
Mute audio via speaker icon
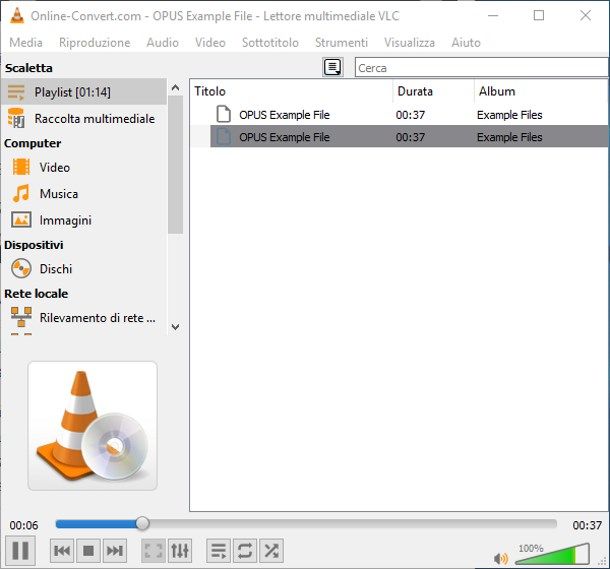coord(501,558)
